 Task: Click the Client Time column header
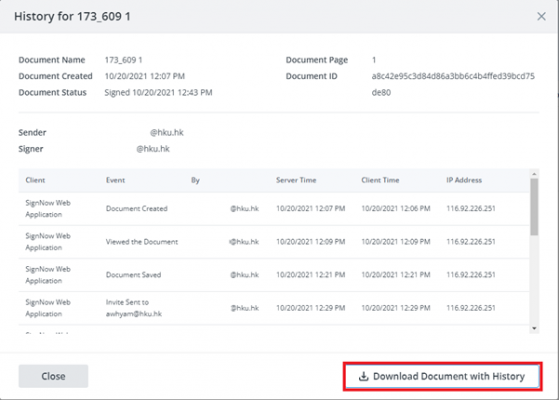point(380,180)
